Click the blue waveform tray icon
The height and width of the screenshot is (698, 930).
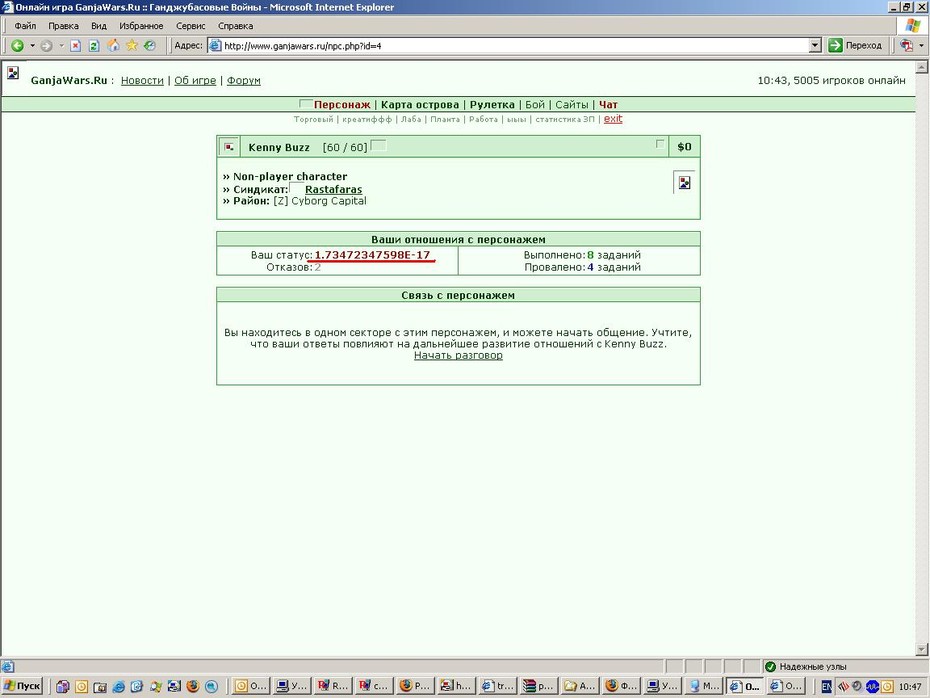[872, 687]
